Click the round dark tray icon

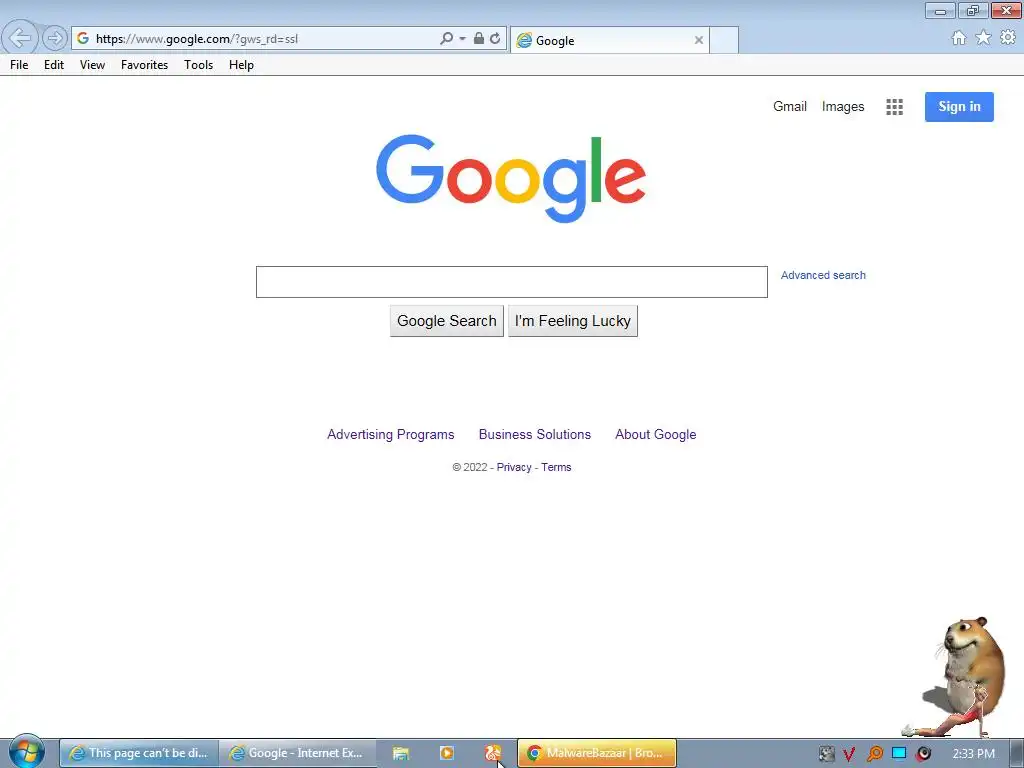tap(923, 754)
